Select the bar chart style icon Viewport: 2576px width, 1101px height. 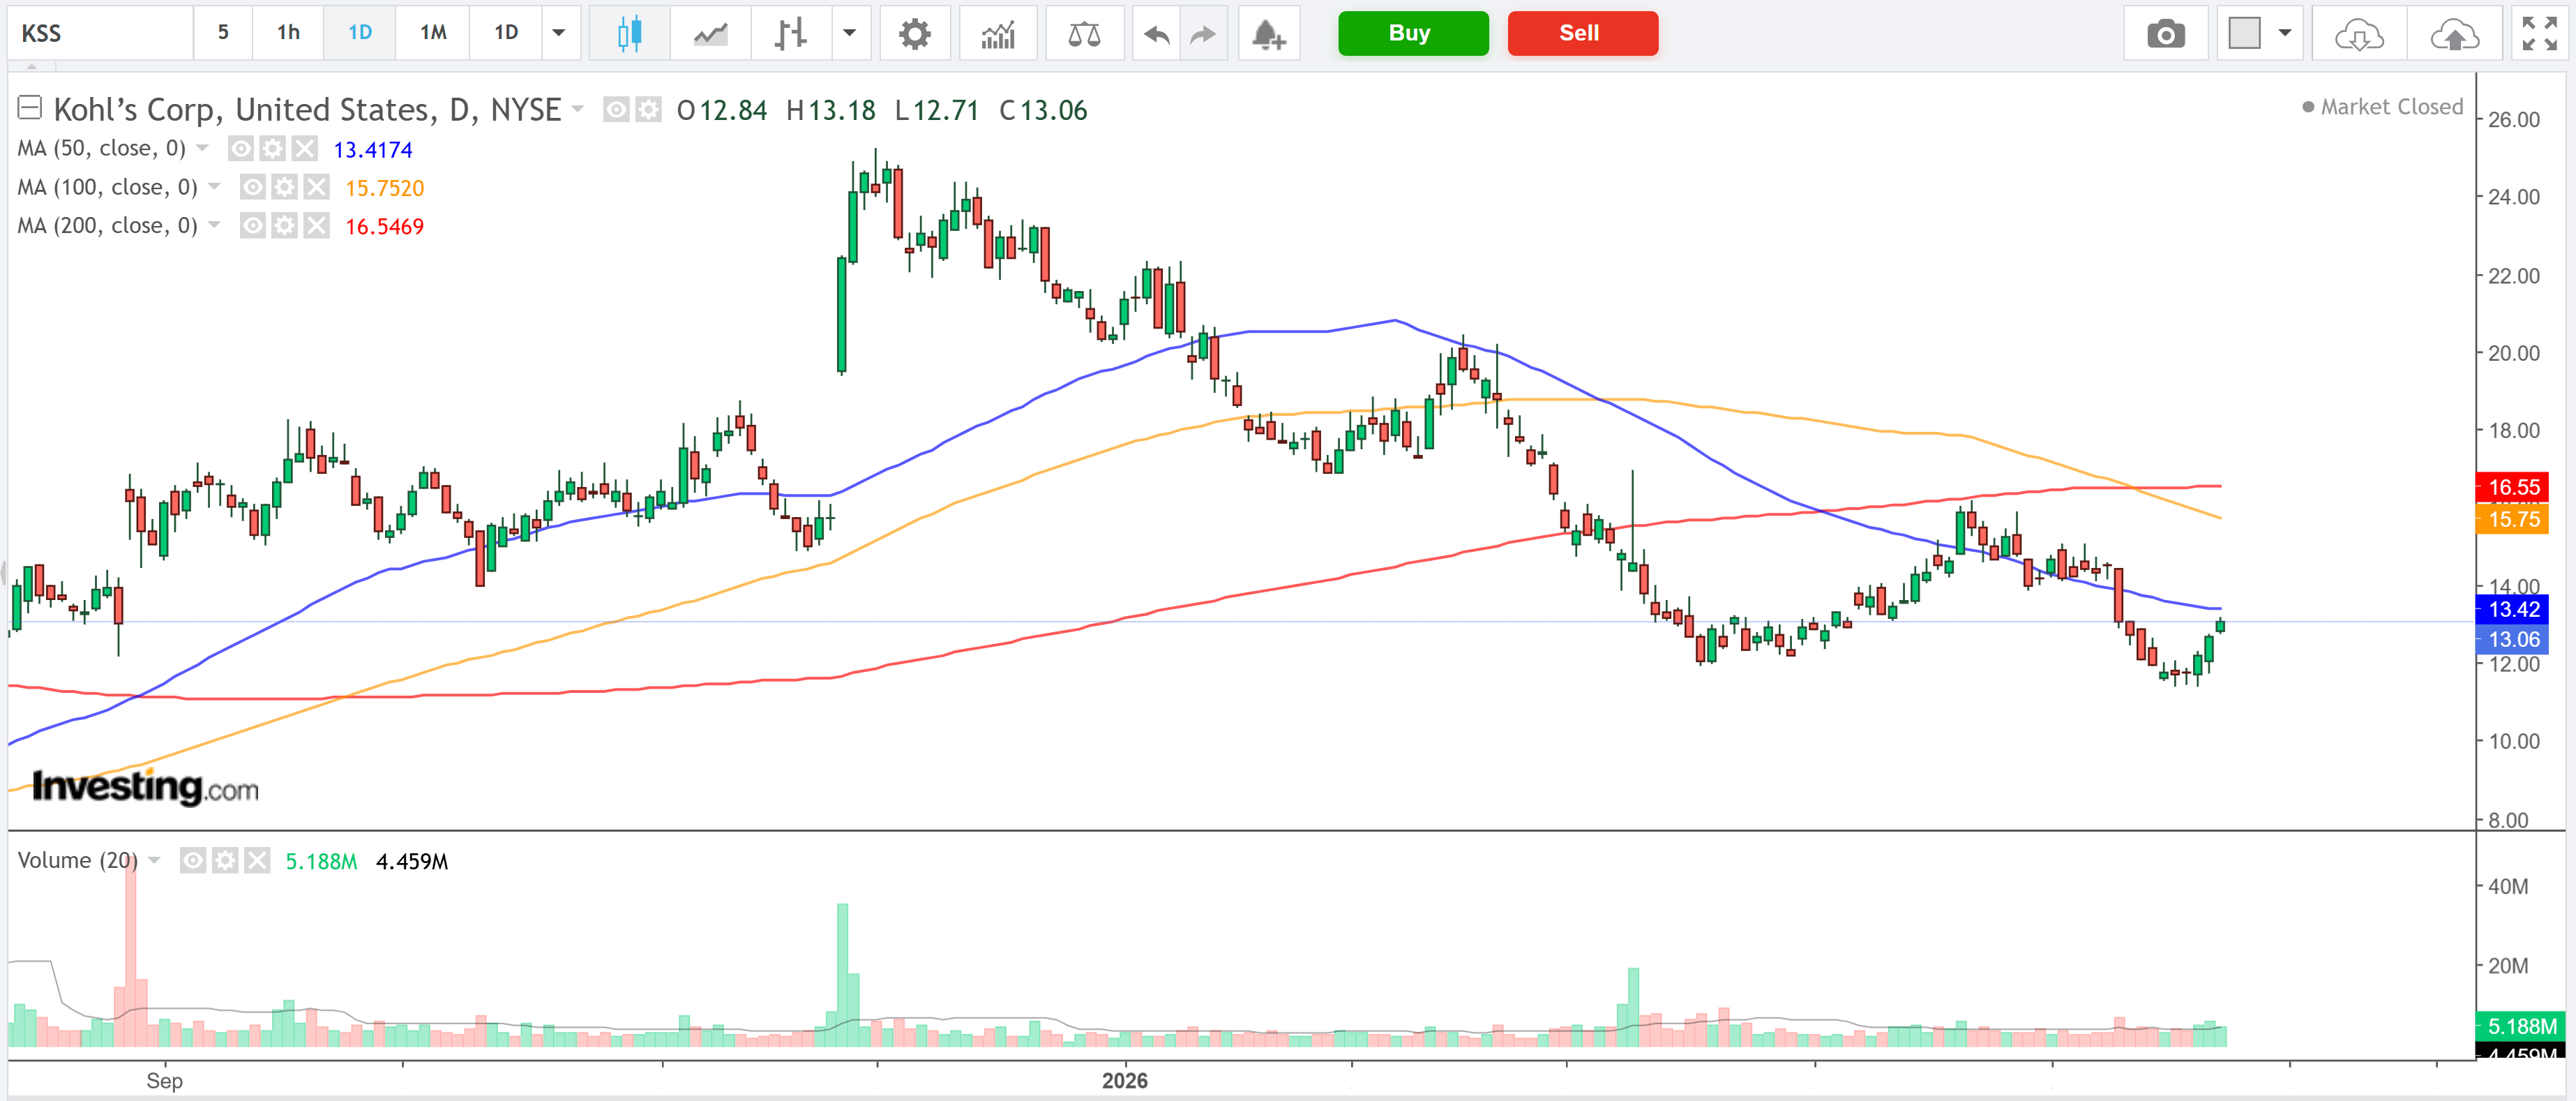pos(790,33)
